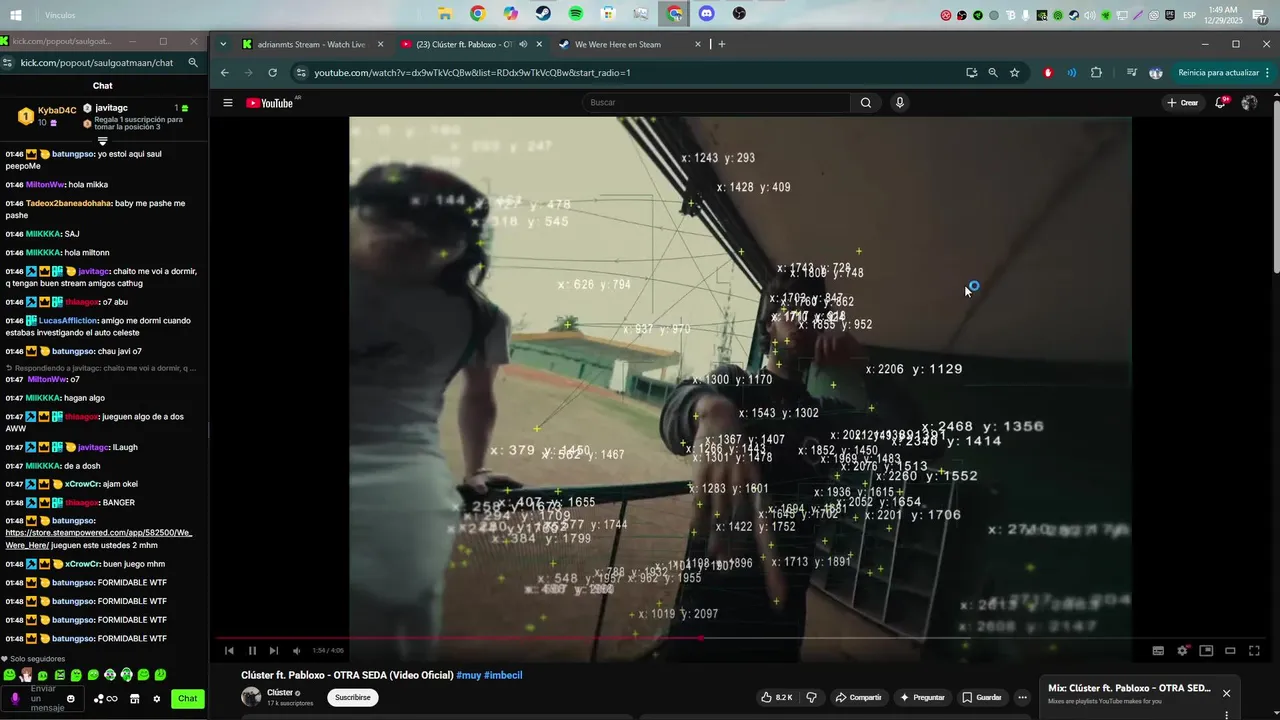The image size is (1280, 720).
Task: Open the YouTube hamburger guide menu
Action: [x=228, y=103]
